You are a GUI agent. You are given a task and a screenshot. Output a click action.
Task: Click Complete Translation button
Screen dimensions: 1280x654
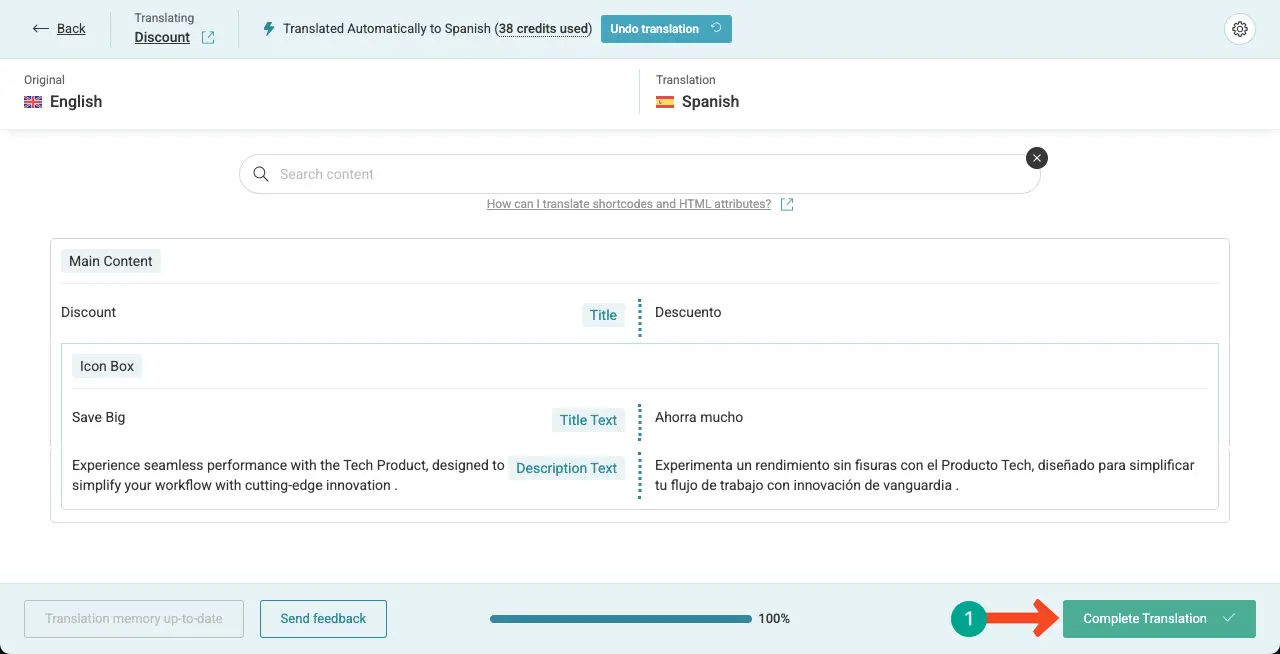pyautogui.click(x=1159, y=619)
